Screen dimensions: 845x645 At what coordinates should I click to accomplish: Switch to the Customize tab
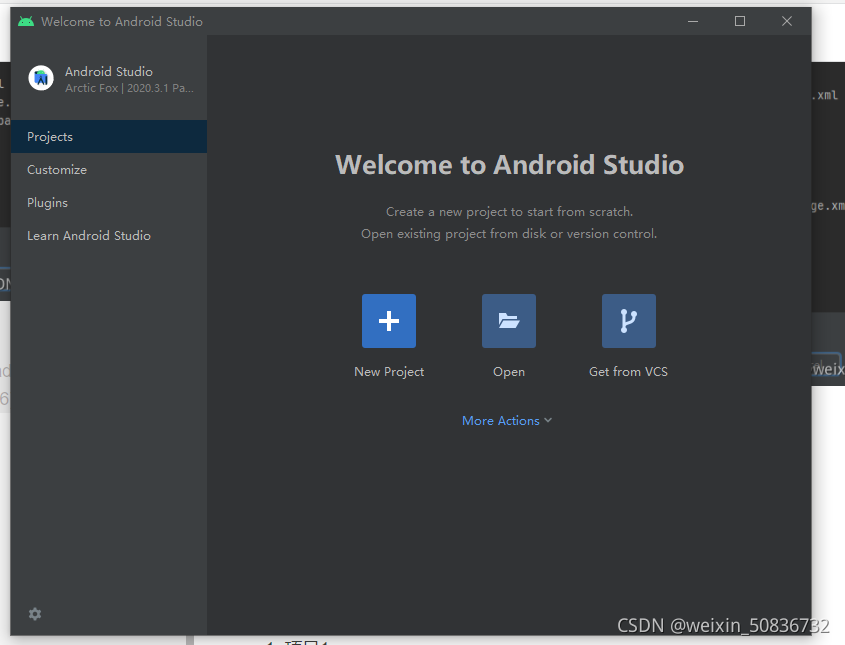coord(109,170)
